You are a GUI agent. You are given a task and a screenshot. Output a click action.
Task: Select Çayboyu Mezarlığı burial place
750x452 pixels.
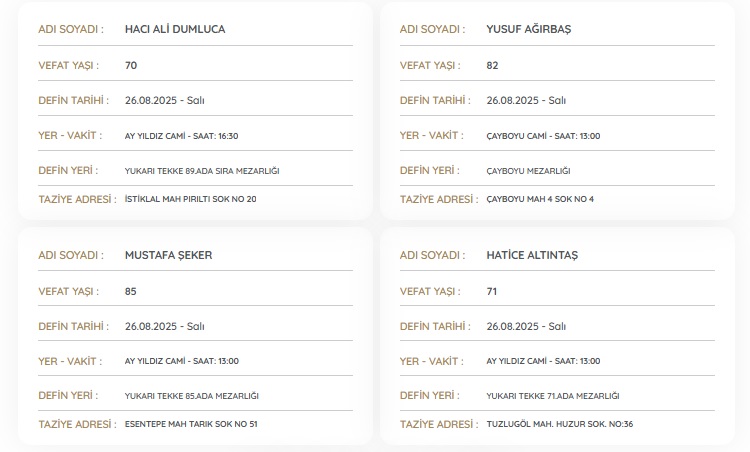[528, 171]
